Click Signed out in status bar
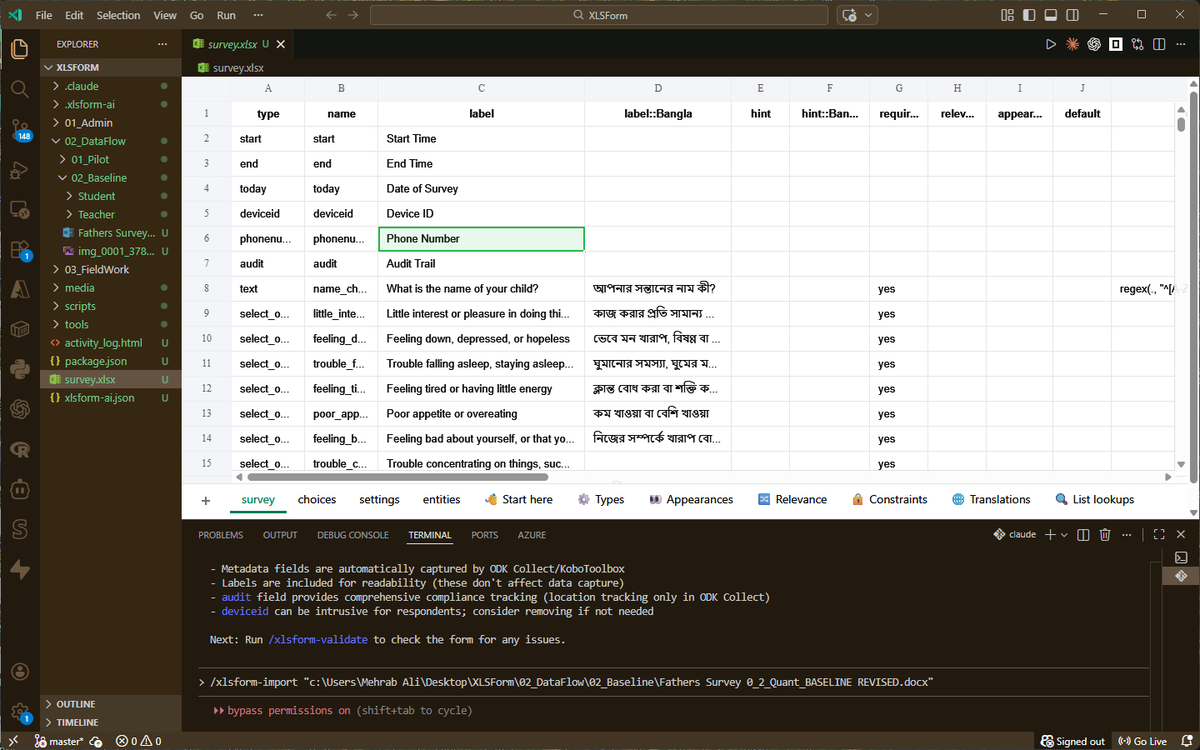1200x750 pixels. coord(1073,741)
